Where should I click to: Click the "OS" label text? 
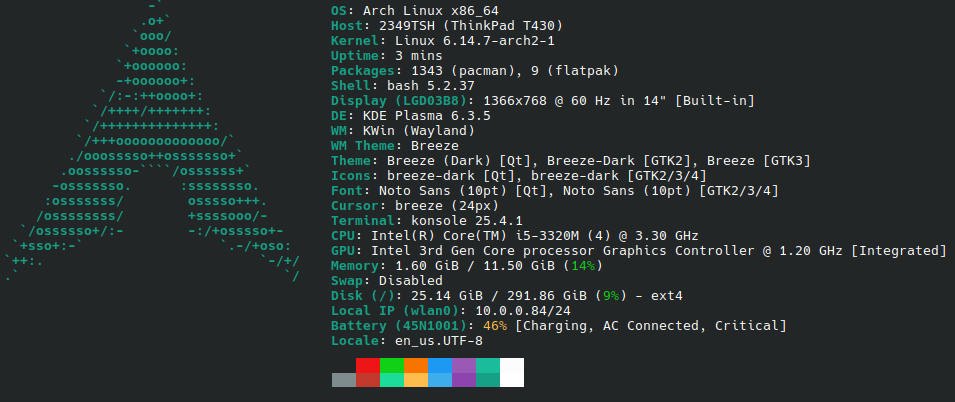pos(342,10)
